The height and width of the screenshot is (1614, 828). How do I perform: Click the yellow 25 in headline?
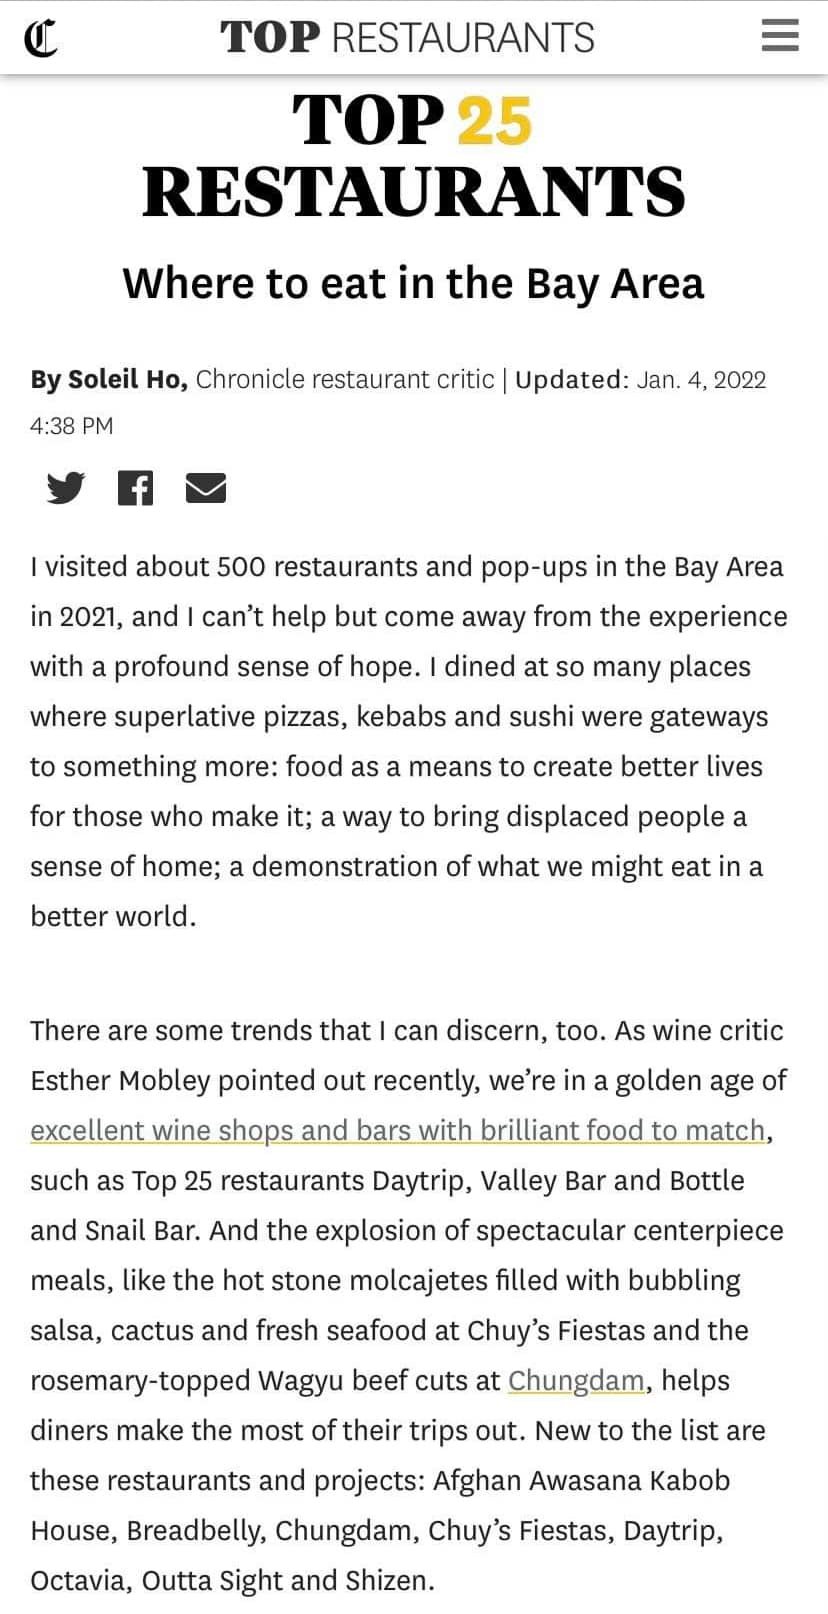coord(494,120)
